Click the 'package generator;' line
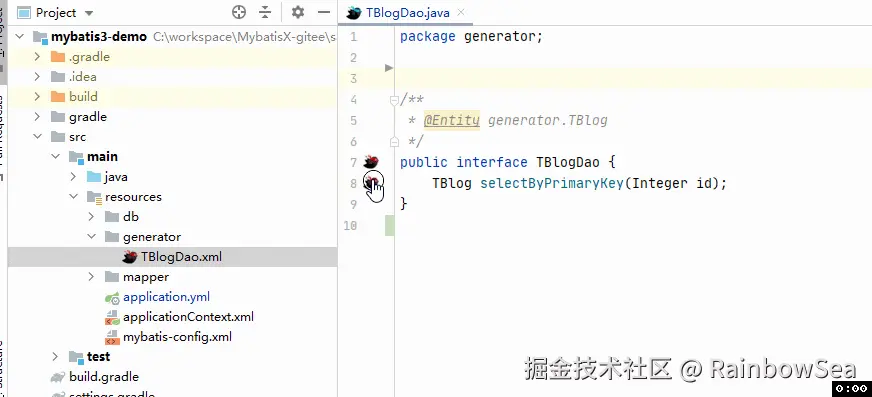Image resolution: width=872 pixels, height=397 pixels. click(x=471, y=37)
